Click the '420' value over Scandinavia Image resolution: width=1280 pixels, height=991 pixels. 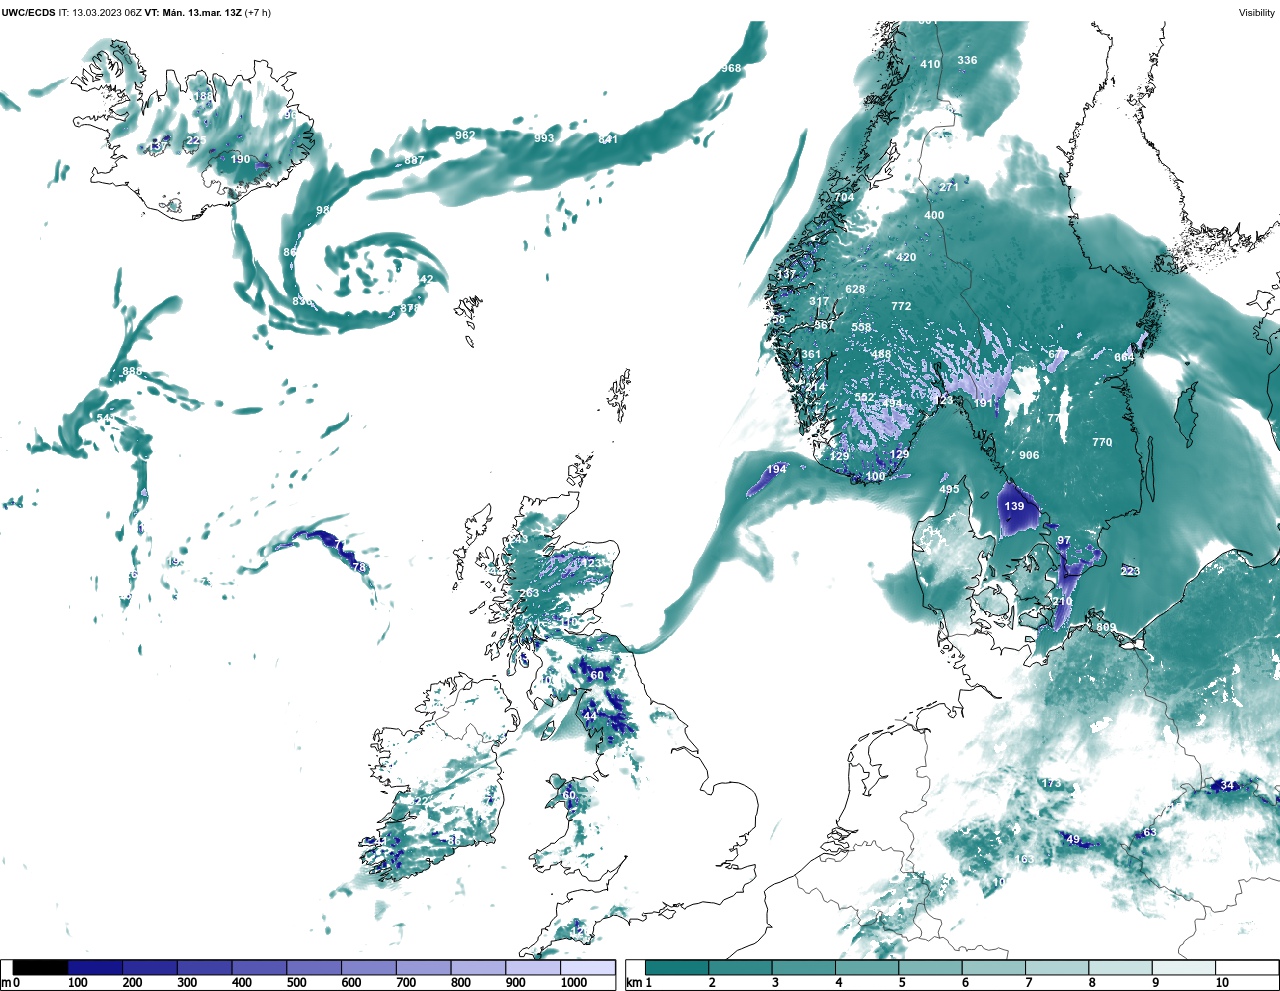pyautogui.click(x=906, y=257)
